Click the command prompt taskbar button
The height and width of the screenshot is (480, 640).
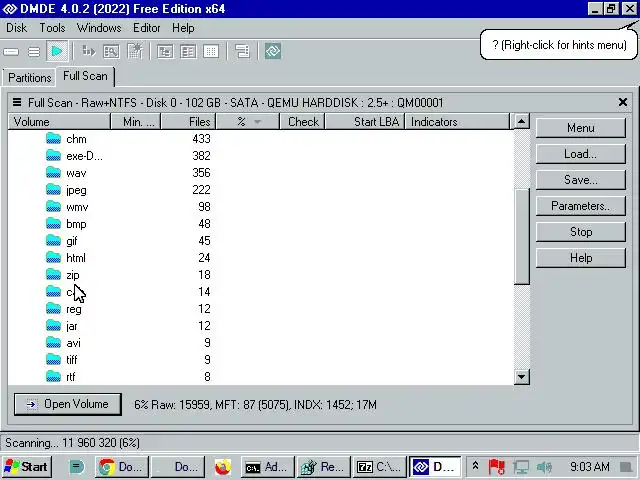coord(267,467)
